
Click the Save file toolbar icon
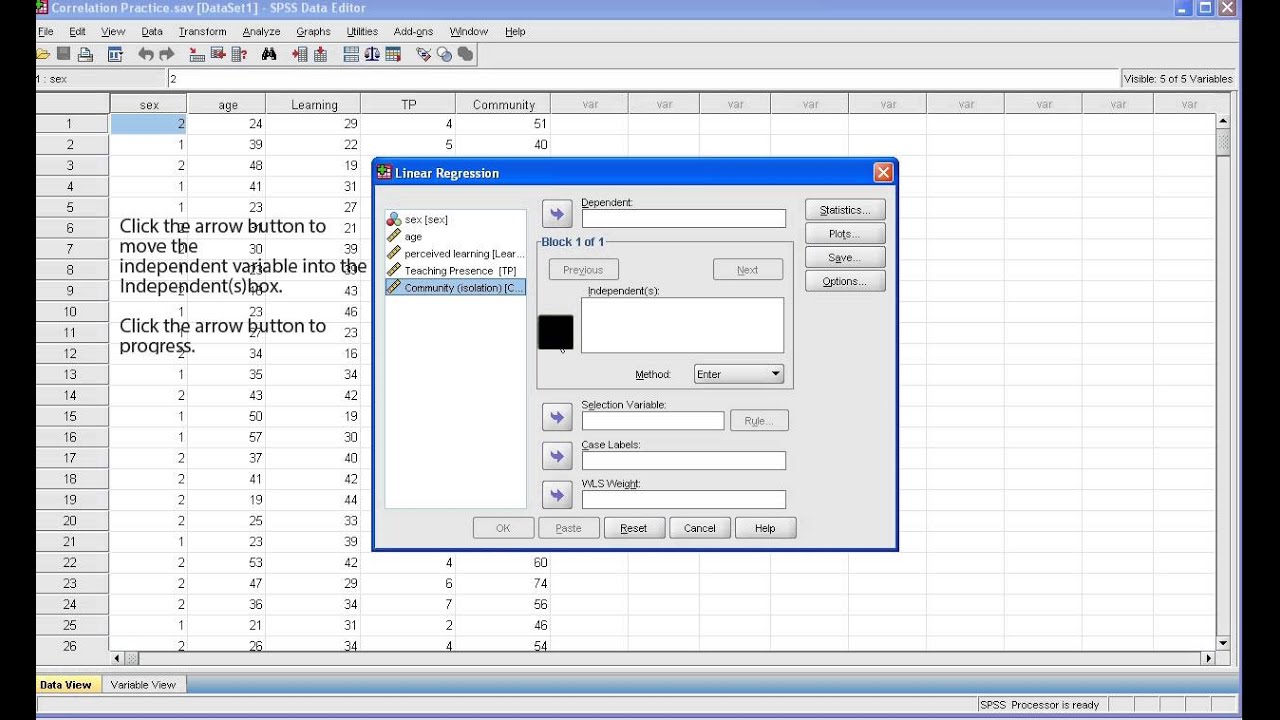(63, 54)
